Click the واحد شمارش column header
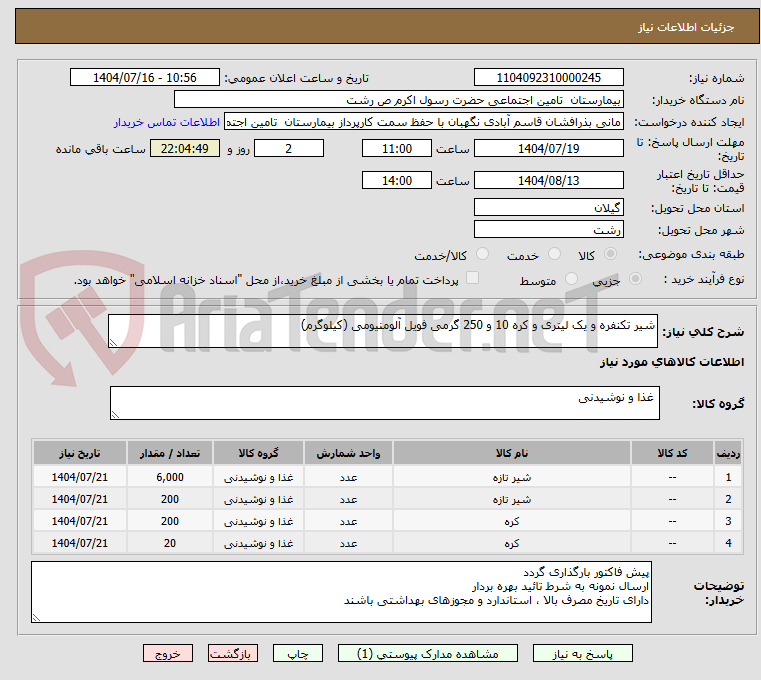 coord(348,453)
